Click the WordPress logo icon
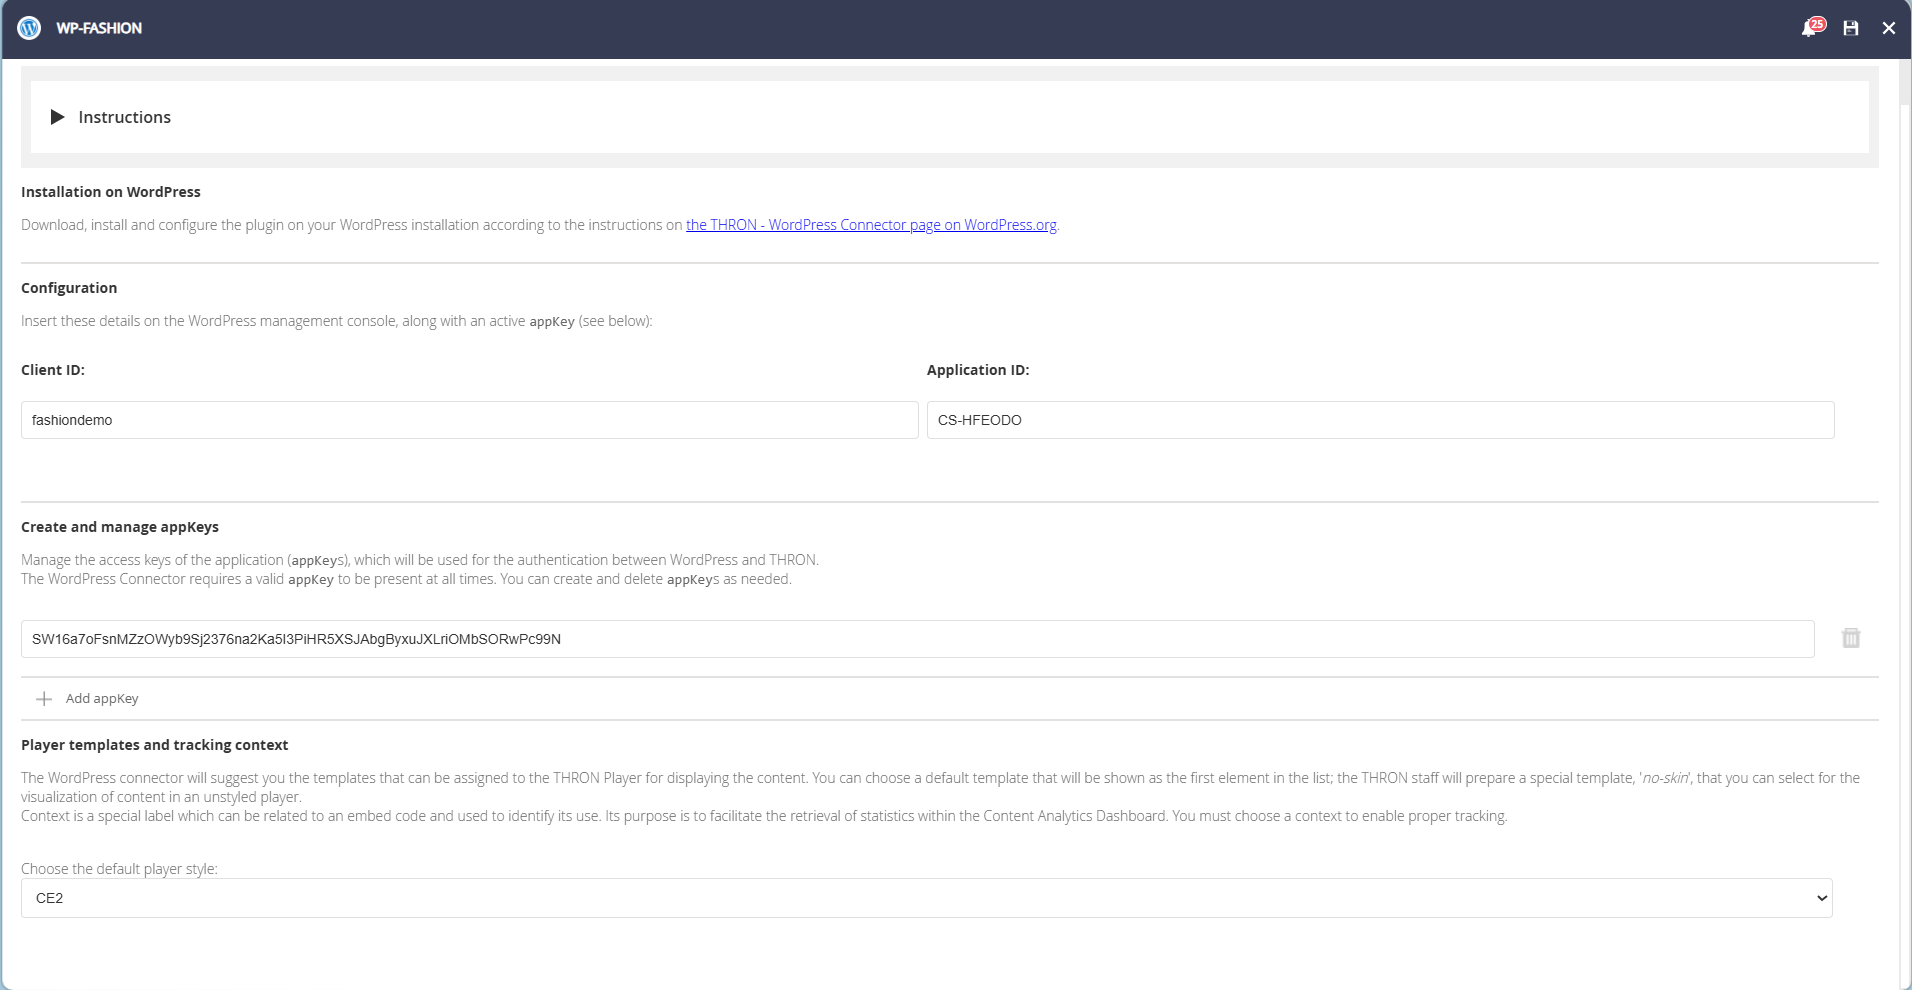Image resolution: width=1912 pixels, height=990 pixels. 29,28
